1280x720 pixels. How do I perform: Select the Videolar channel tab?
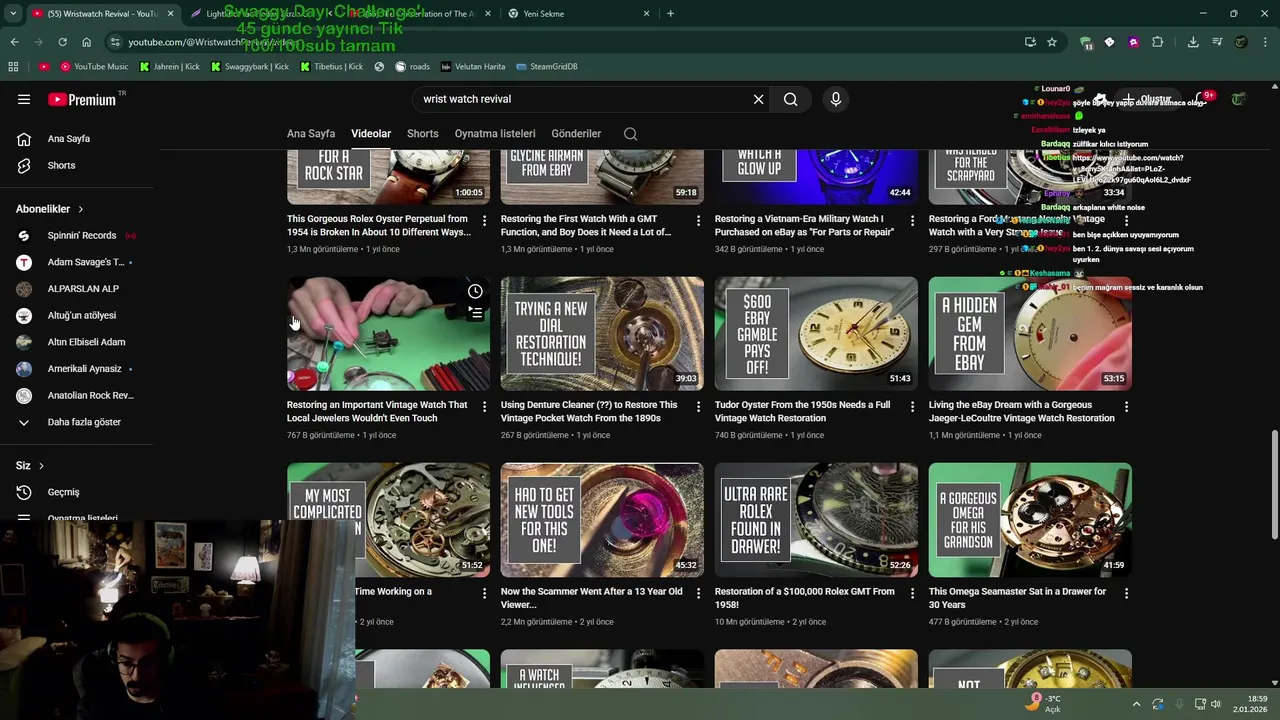371,134
